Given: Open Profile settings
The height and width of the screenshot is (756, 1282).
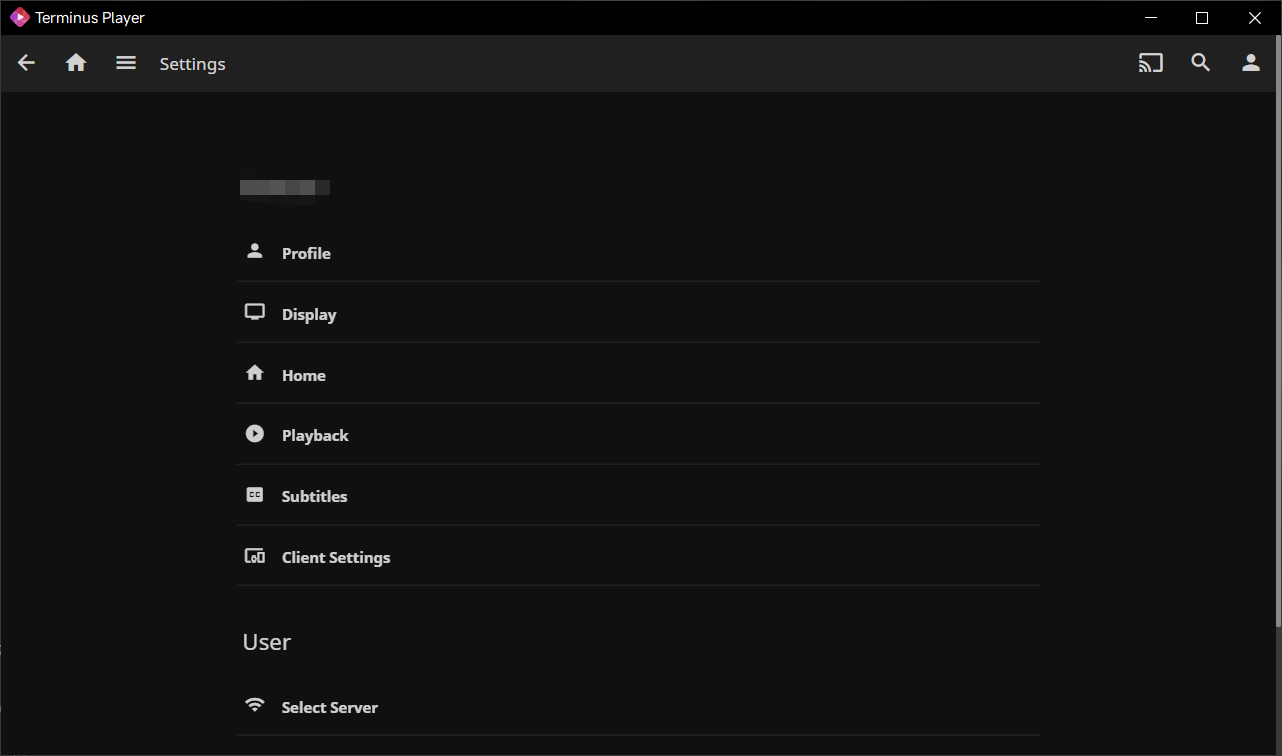Looking at the screenshot, I should (306, 253).
